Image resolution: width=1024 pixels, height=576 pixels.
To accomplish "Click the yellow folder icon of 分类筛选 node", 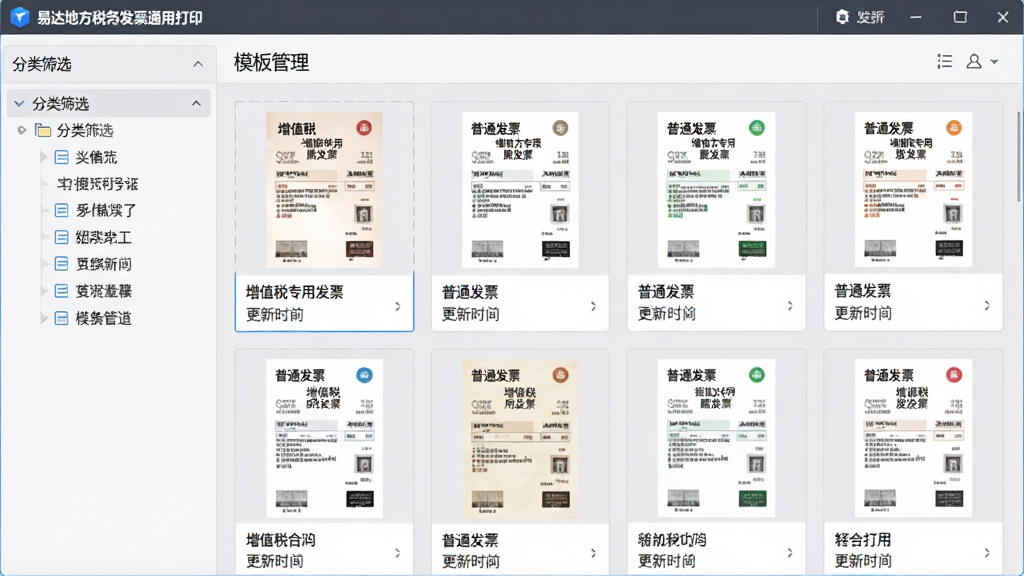I will (43, 130).
